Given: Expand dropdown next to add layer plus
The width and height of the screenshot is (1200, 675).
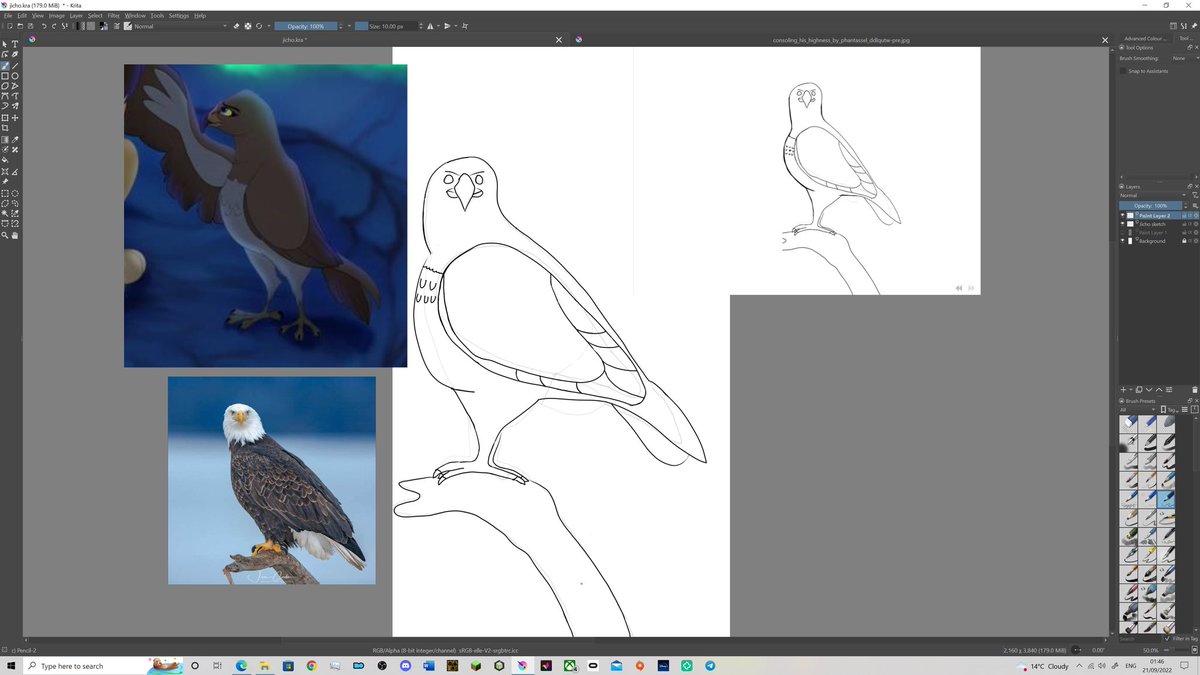Looking at the screenshot, I should point(1131,389).
